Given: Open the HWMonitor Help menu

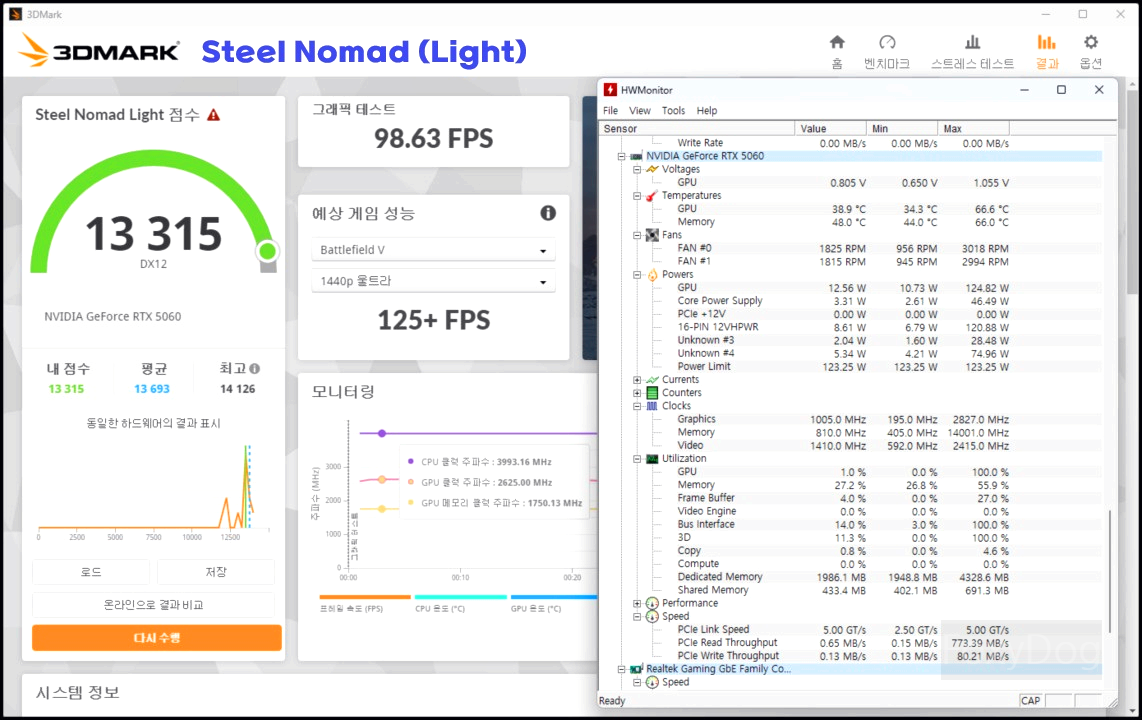Looking at the screenshot, I should point(706,111).
